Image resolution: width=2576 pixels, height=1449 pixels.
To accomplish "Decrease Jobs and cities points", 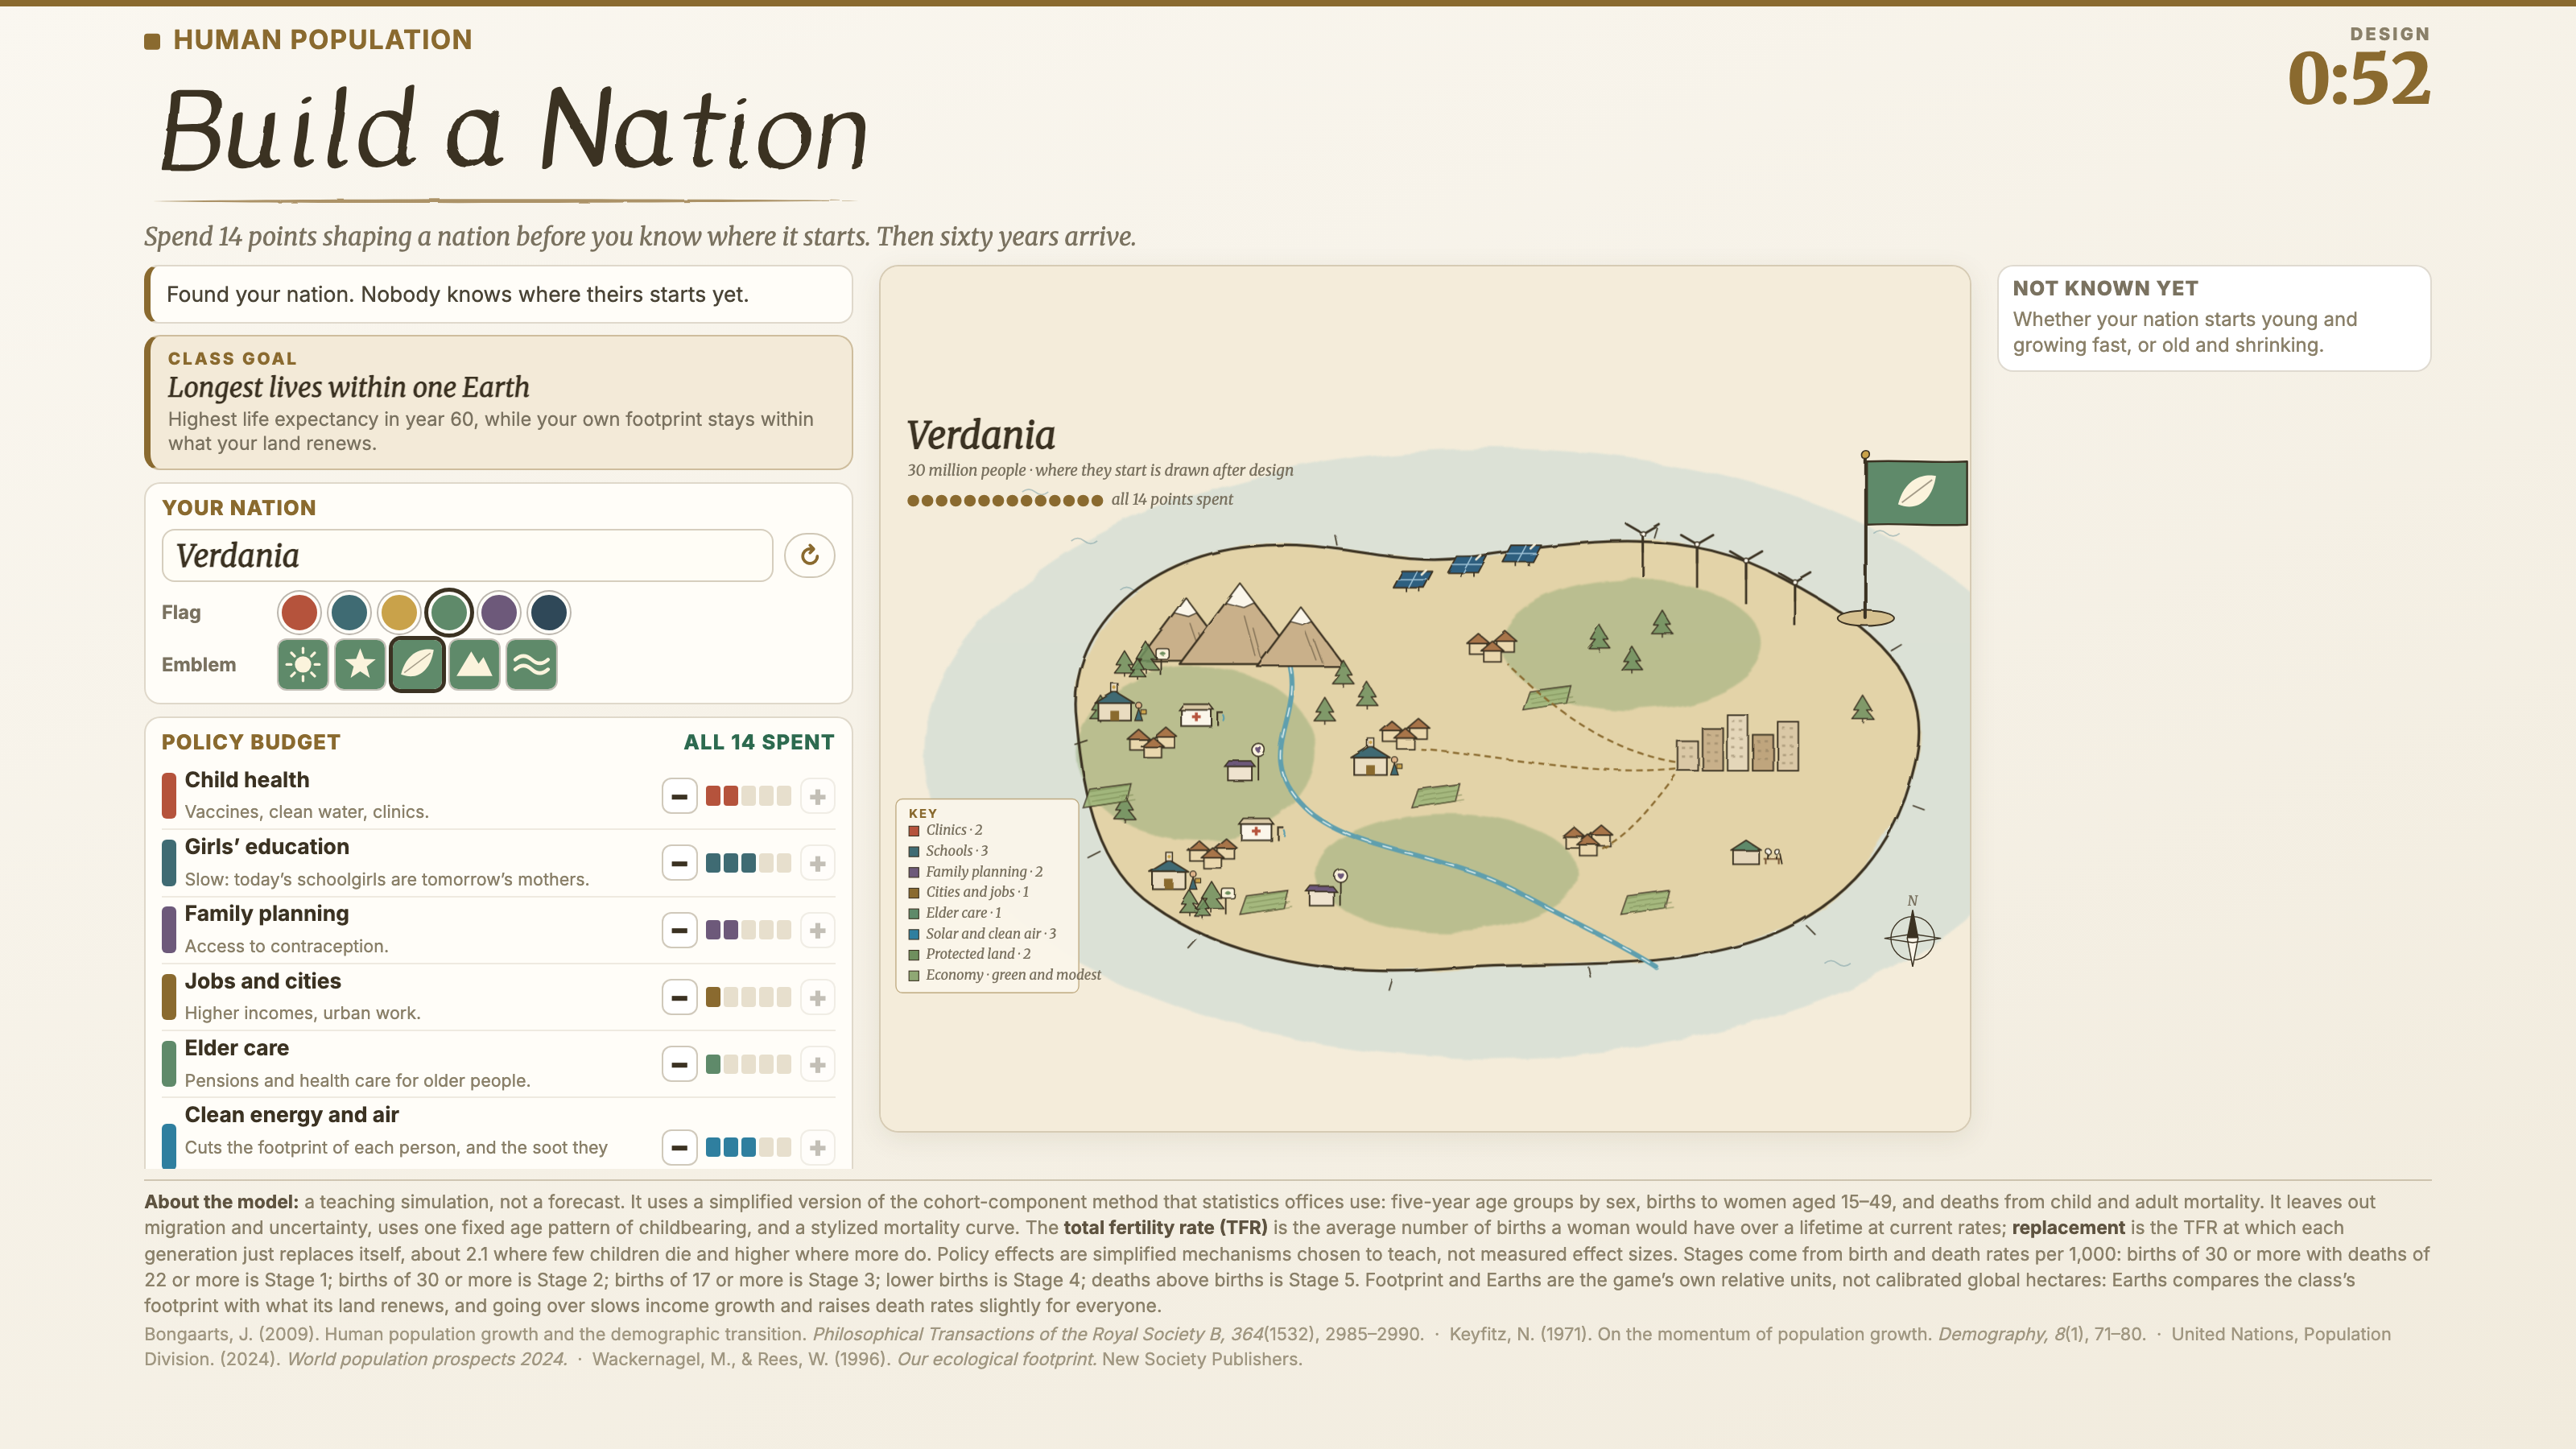I will 679,997.
